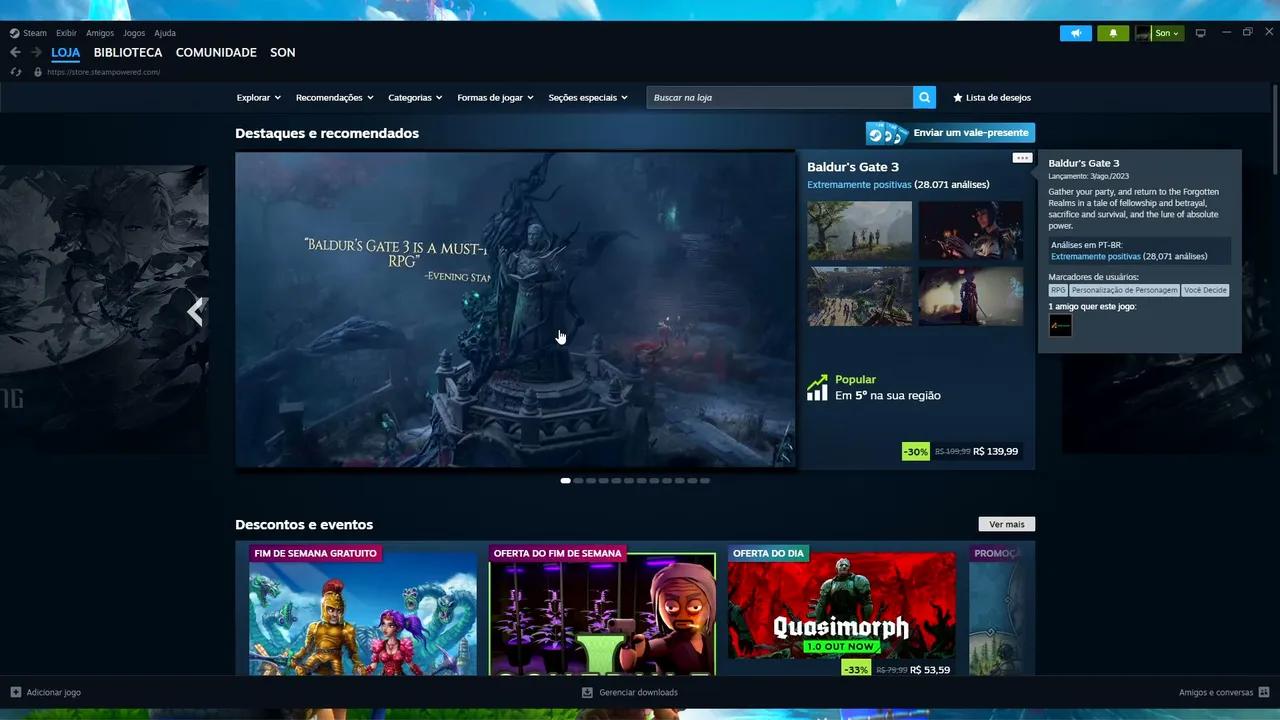Image resolution: width=1280 pixels, height=720 pixels.
Task: Select the highlighted first carousel indicator dot
Action: 566,481
